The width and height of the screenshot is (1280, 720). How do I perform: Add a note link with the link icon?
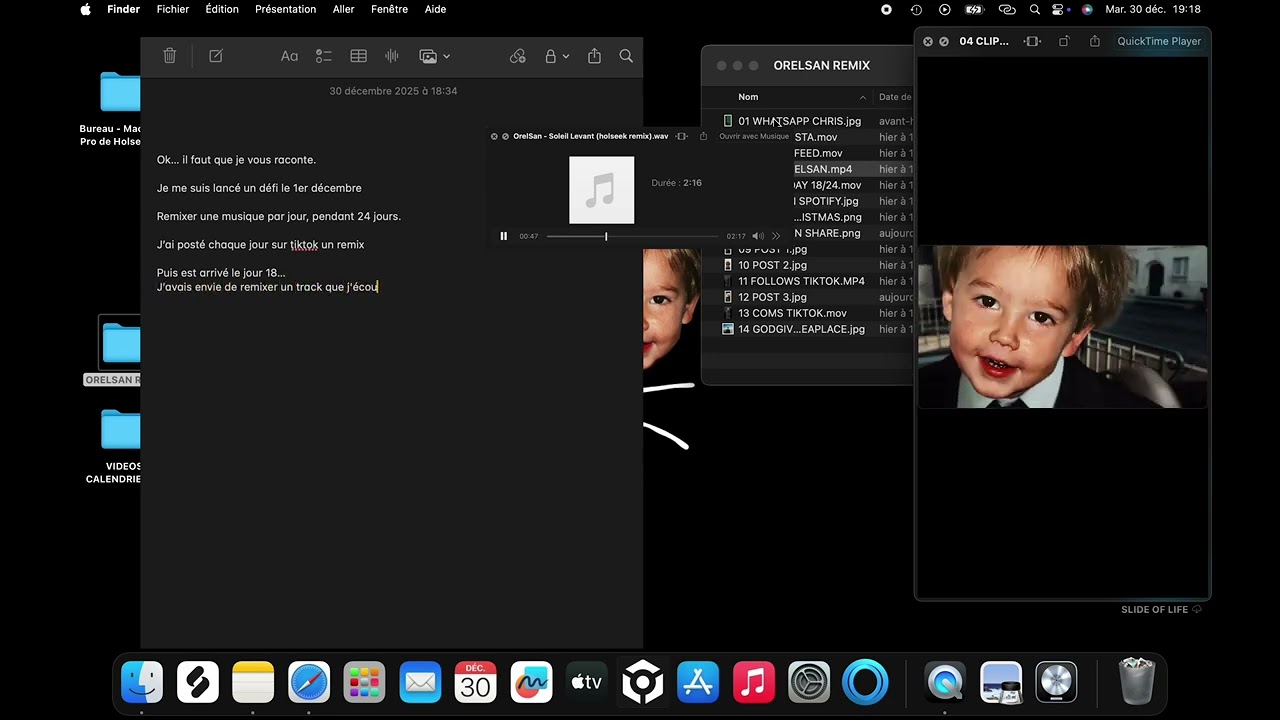(517, 56)
